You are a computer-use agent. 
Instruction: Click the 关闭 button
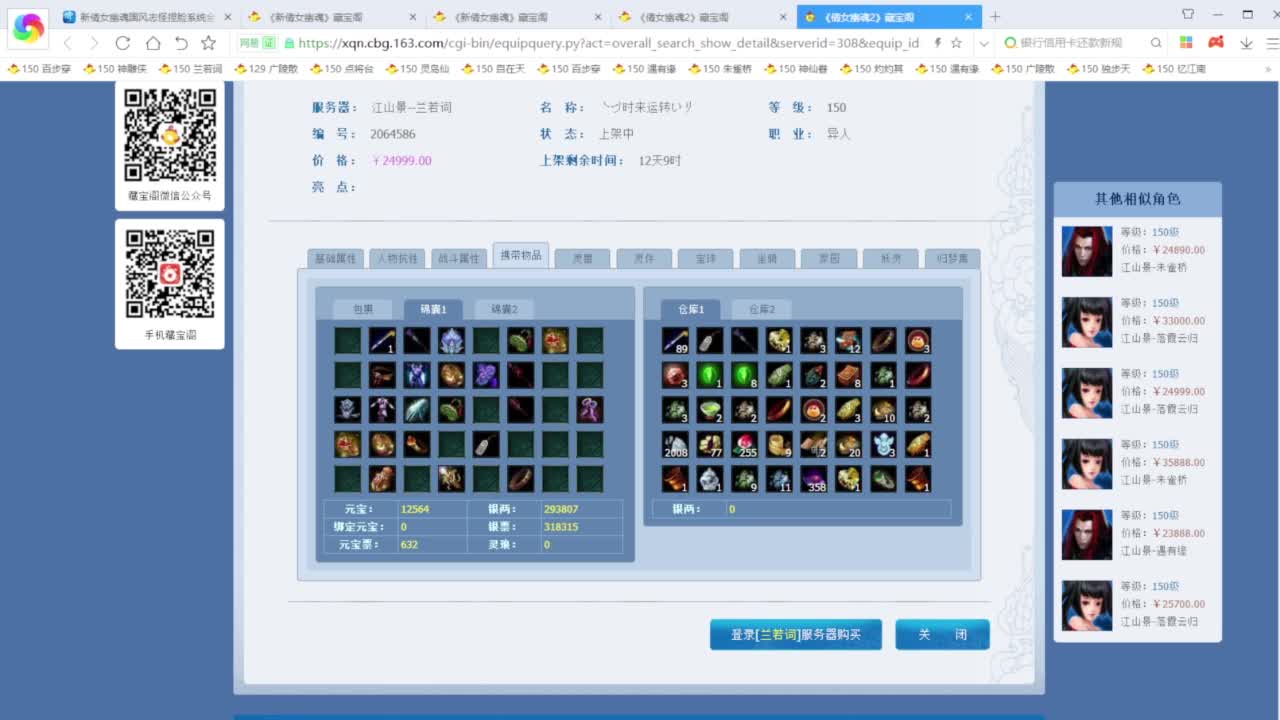pyautogui.click(x=942, y=635)
